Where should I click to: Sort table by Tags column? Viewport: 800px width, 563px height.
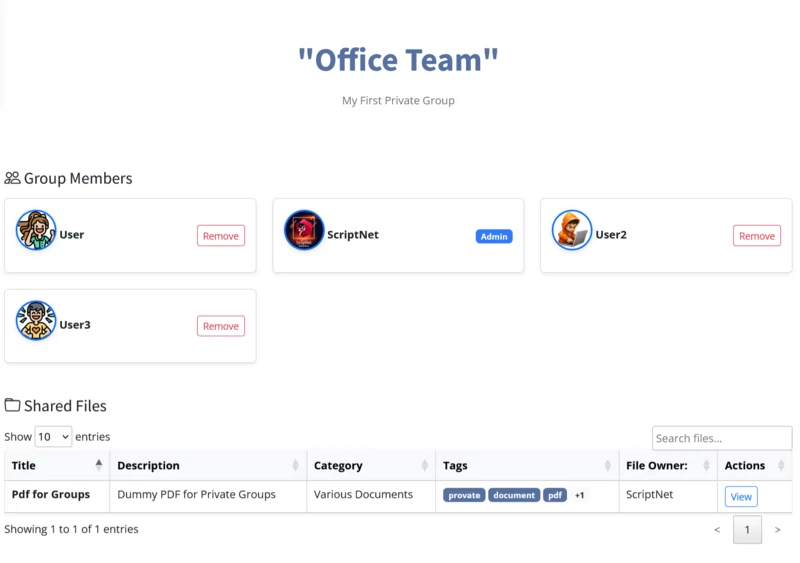(x=527, y=465)
